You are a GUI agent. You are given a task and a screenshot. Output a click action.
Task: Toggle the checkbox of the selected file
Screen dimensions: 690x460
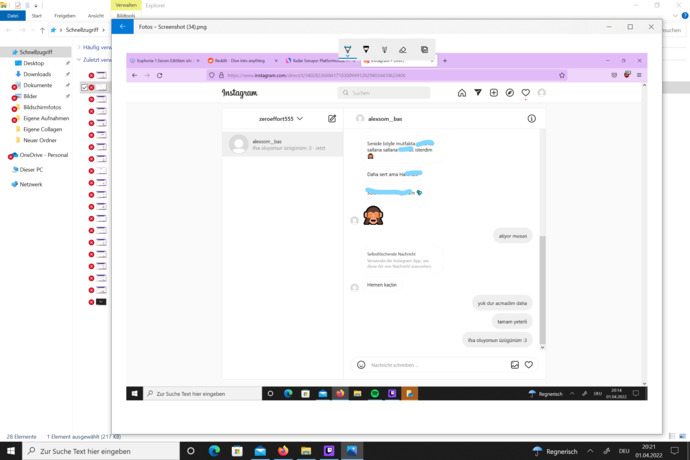84,87
